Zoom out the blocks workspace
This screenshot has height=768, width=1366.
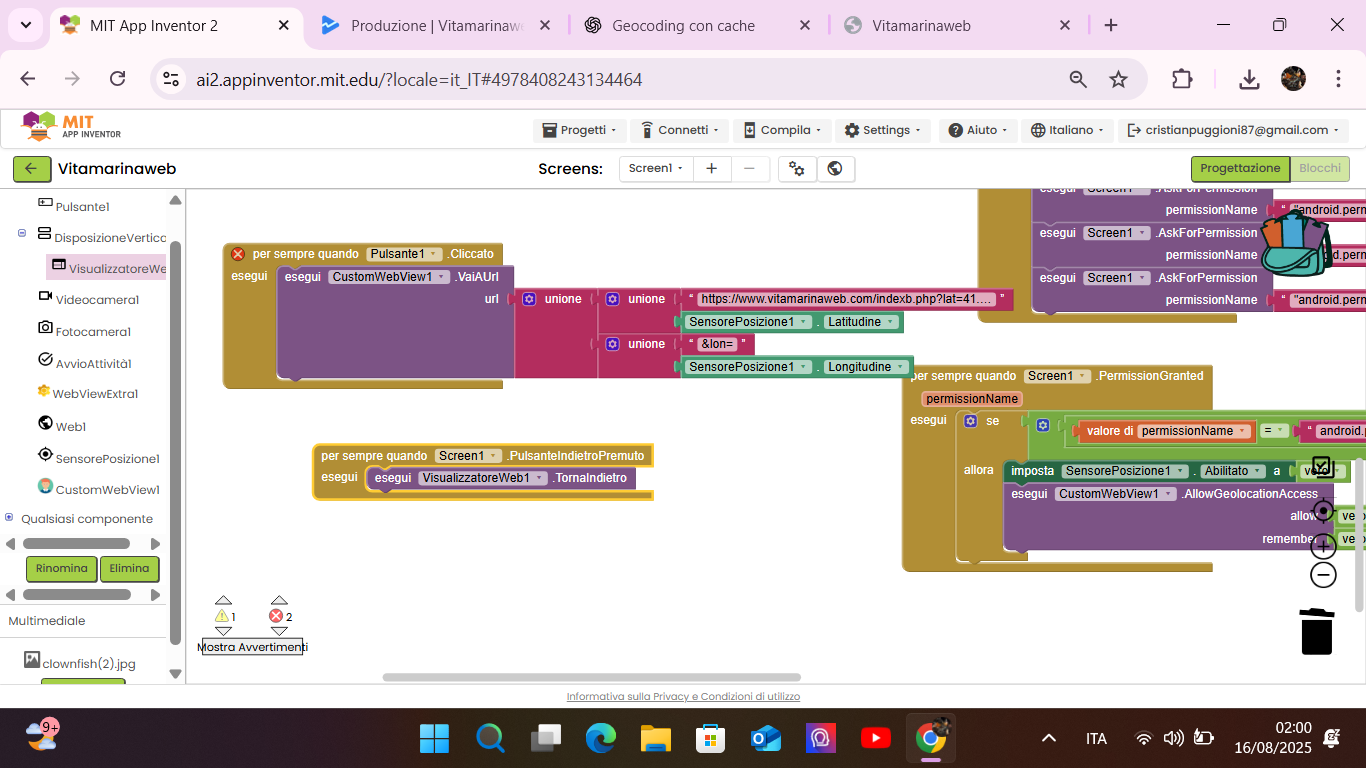point(1323,575)
